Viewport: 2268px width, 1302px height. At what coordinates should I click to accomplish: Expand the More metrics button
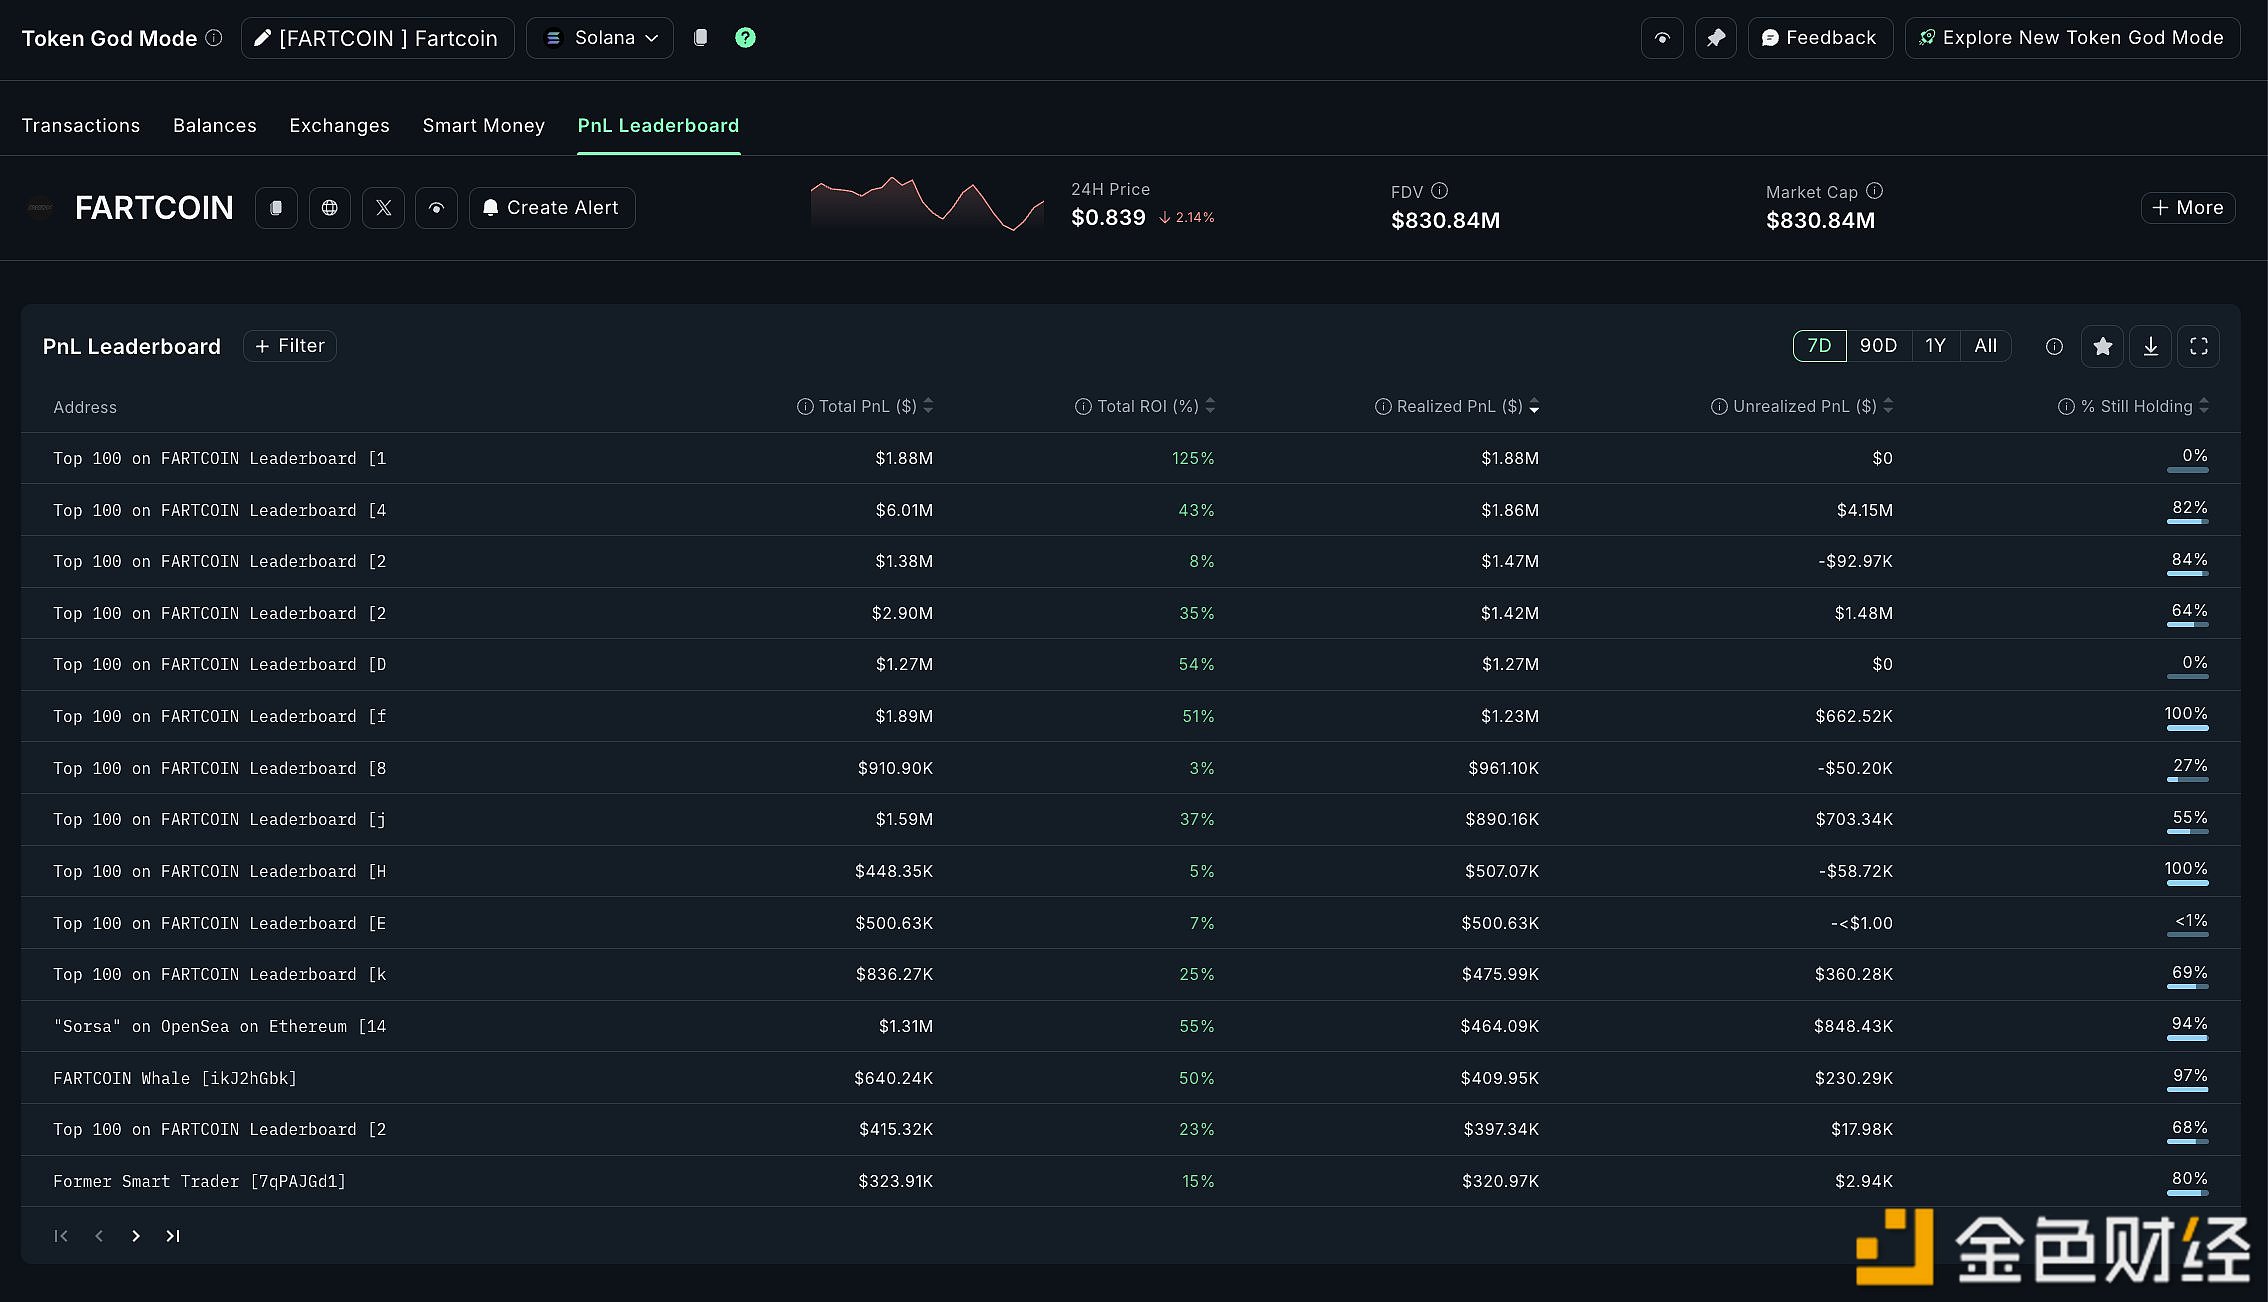point(2187,208)
